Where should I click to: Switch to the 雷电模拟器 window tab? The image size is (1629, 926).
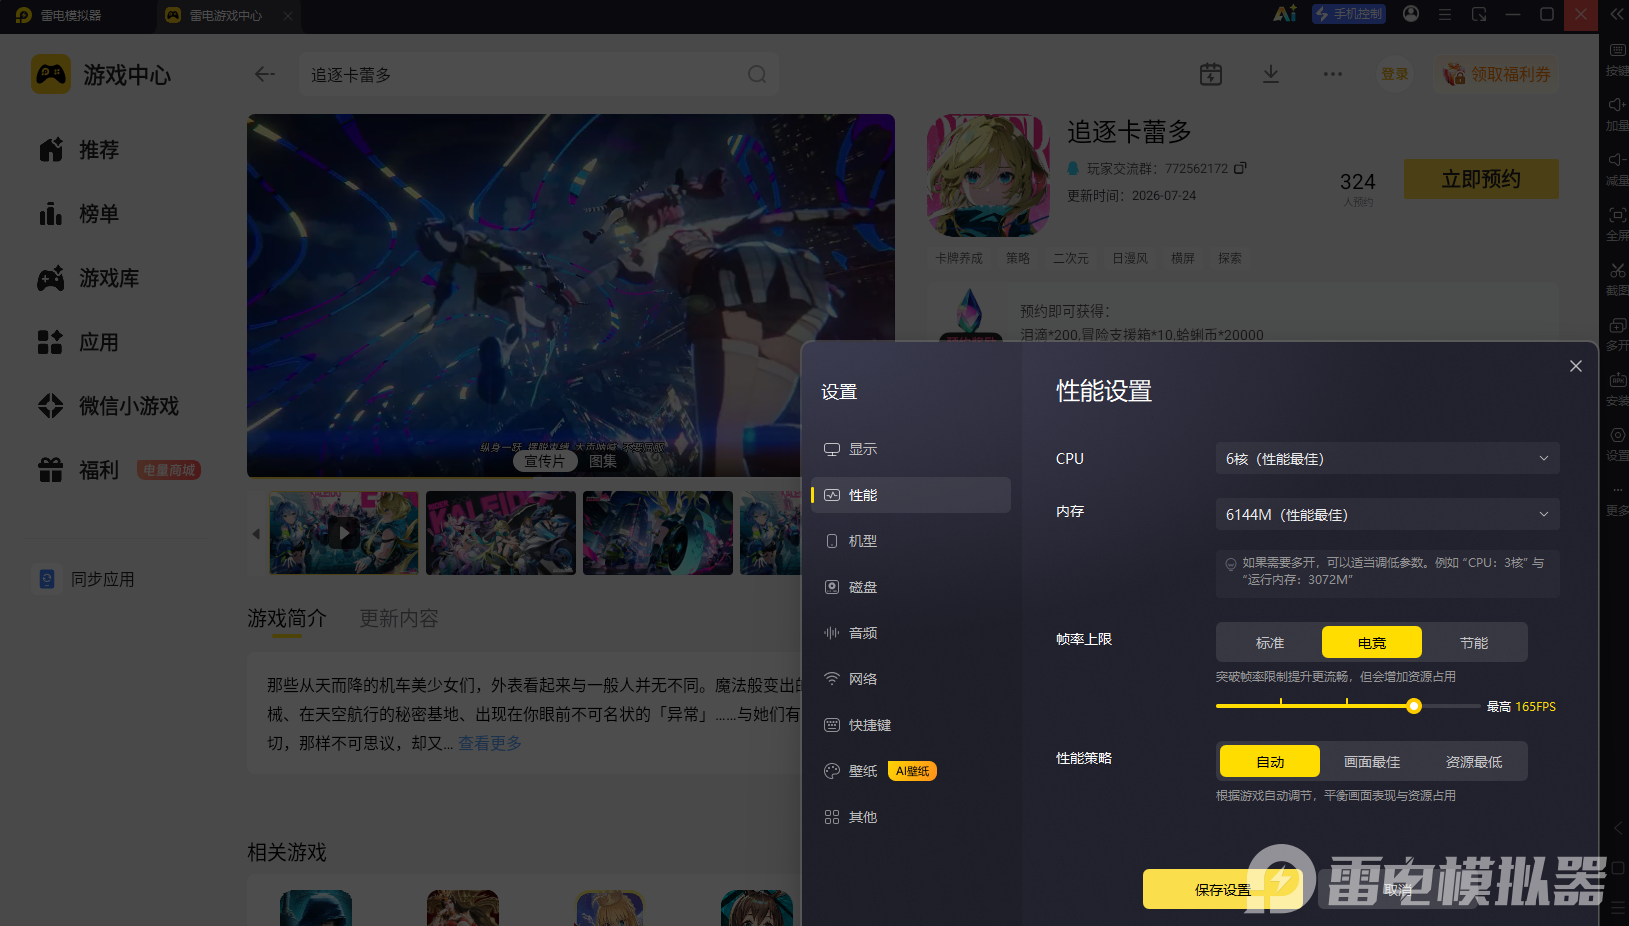pos(71,15)
